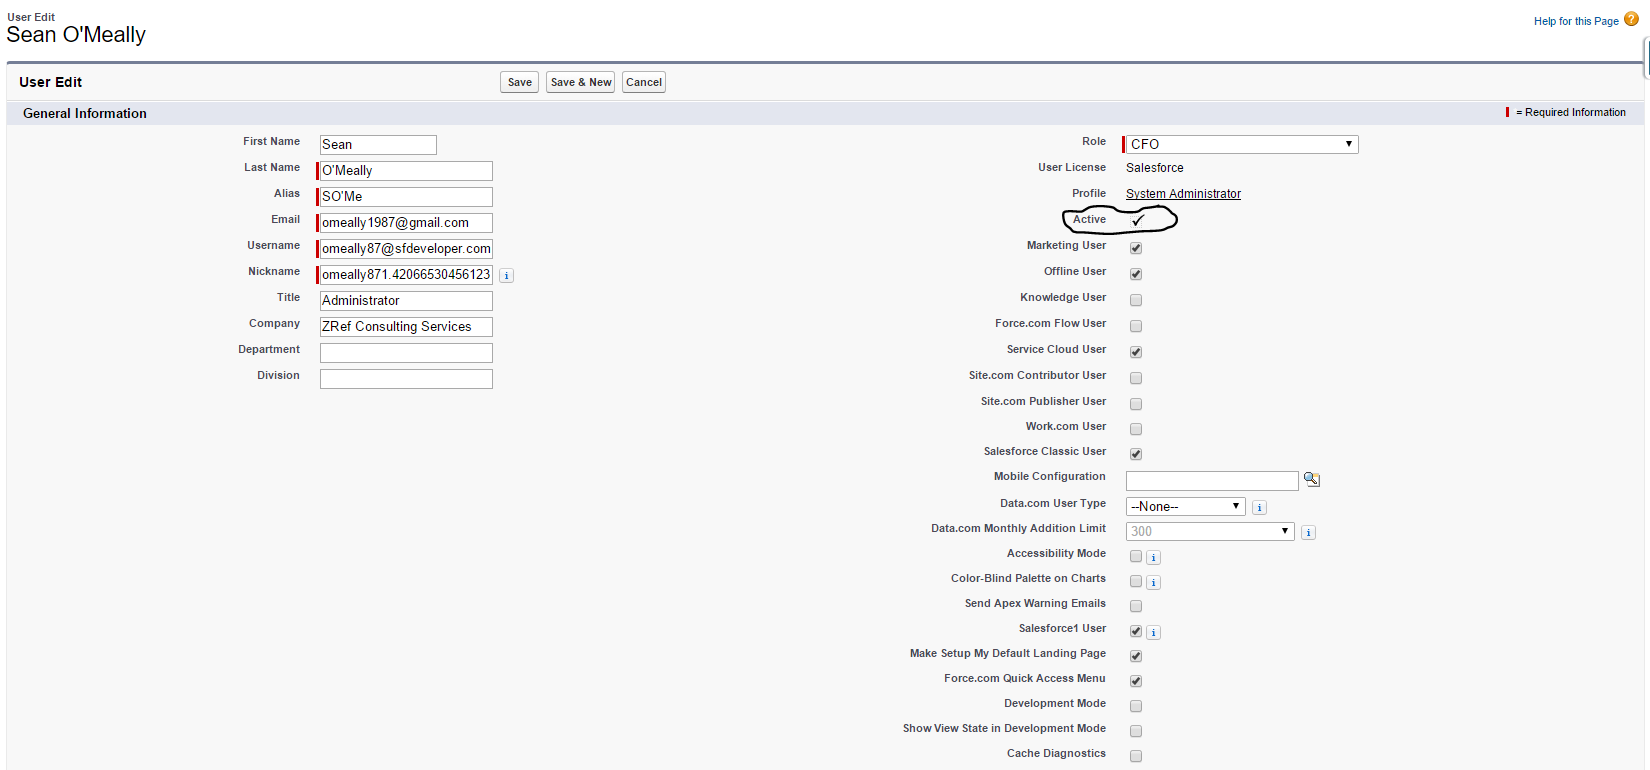1650x770 pixels.
Task: Click the Title field containing Administrator
Action: (406, 301)
